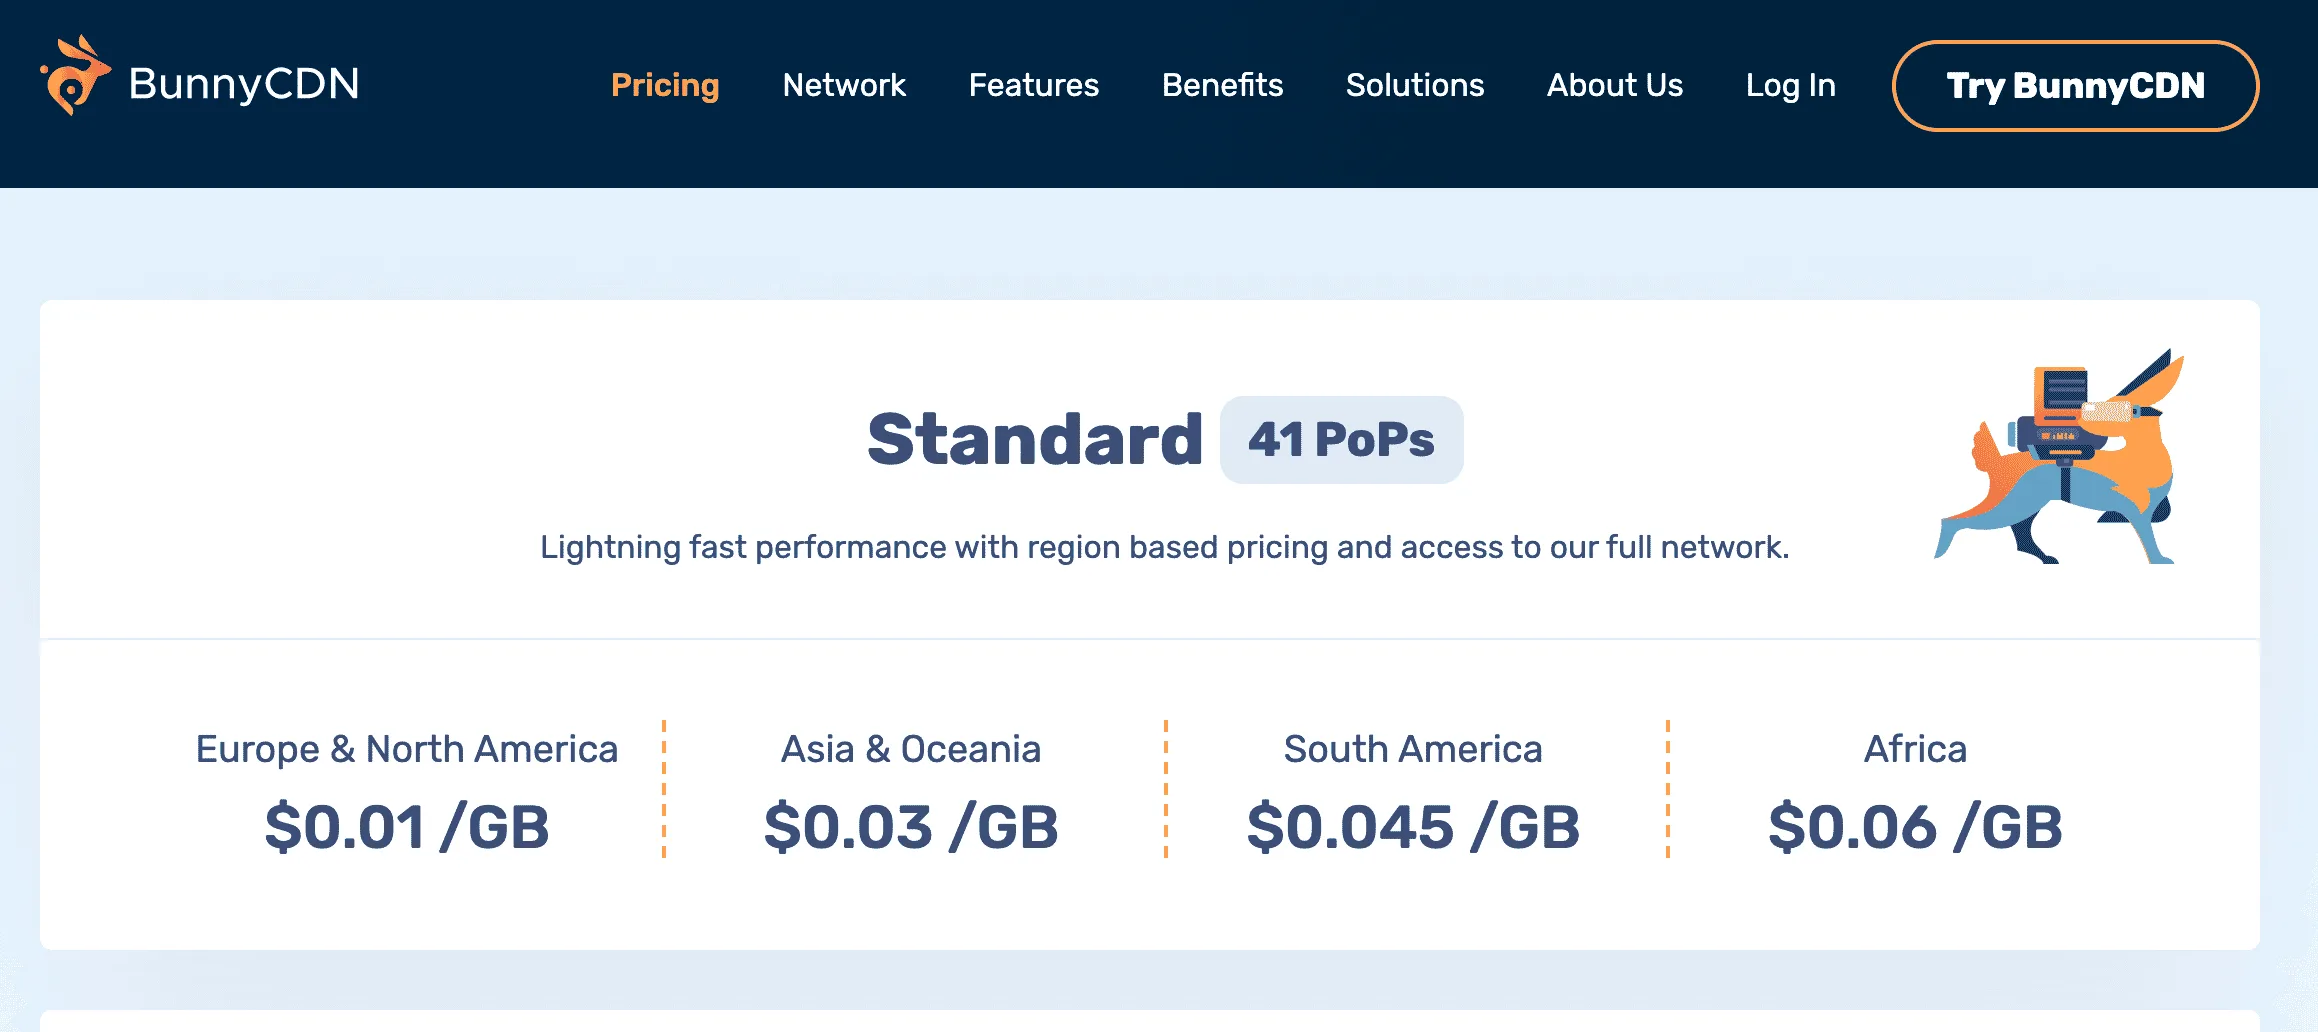Click the Lightning fast performance description text

pos(1165,548)
